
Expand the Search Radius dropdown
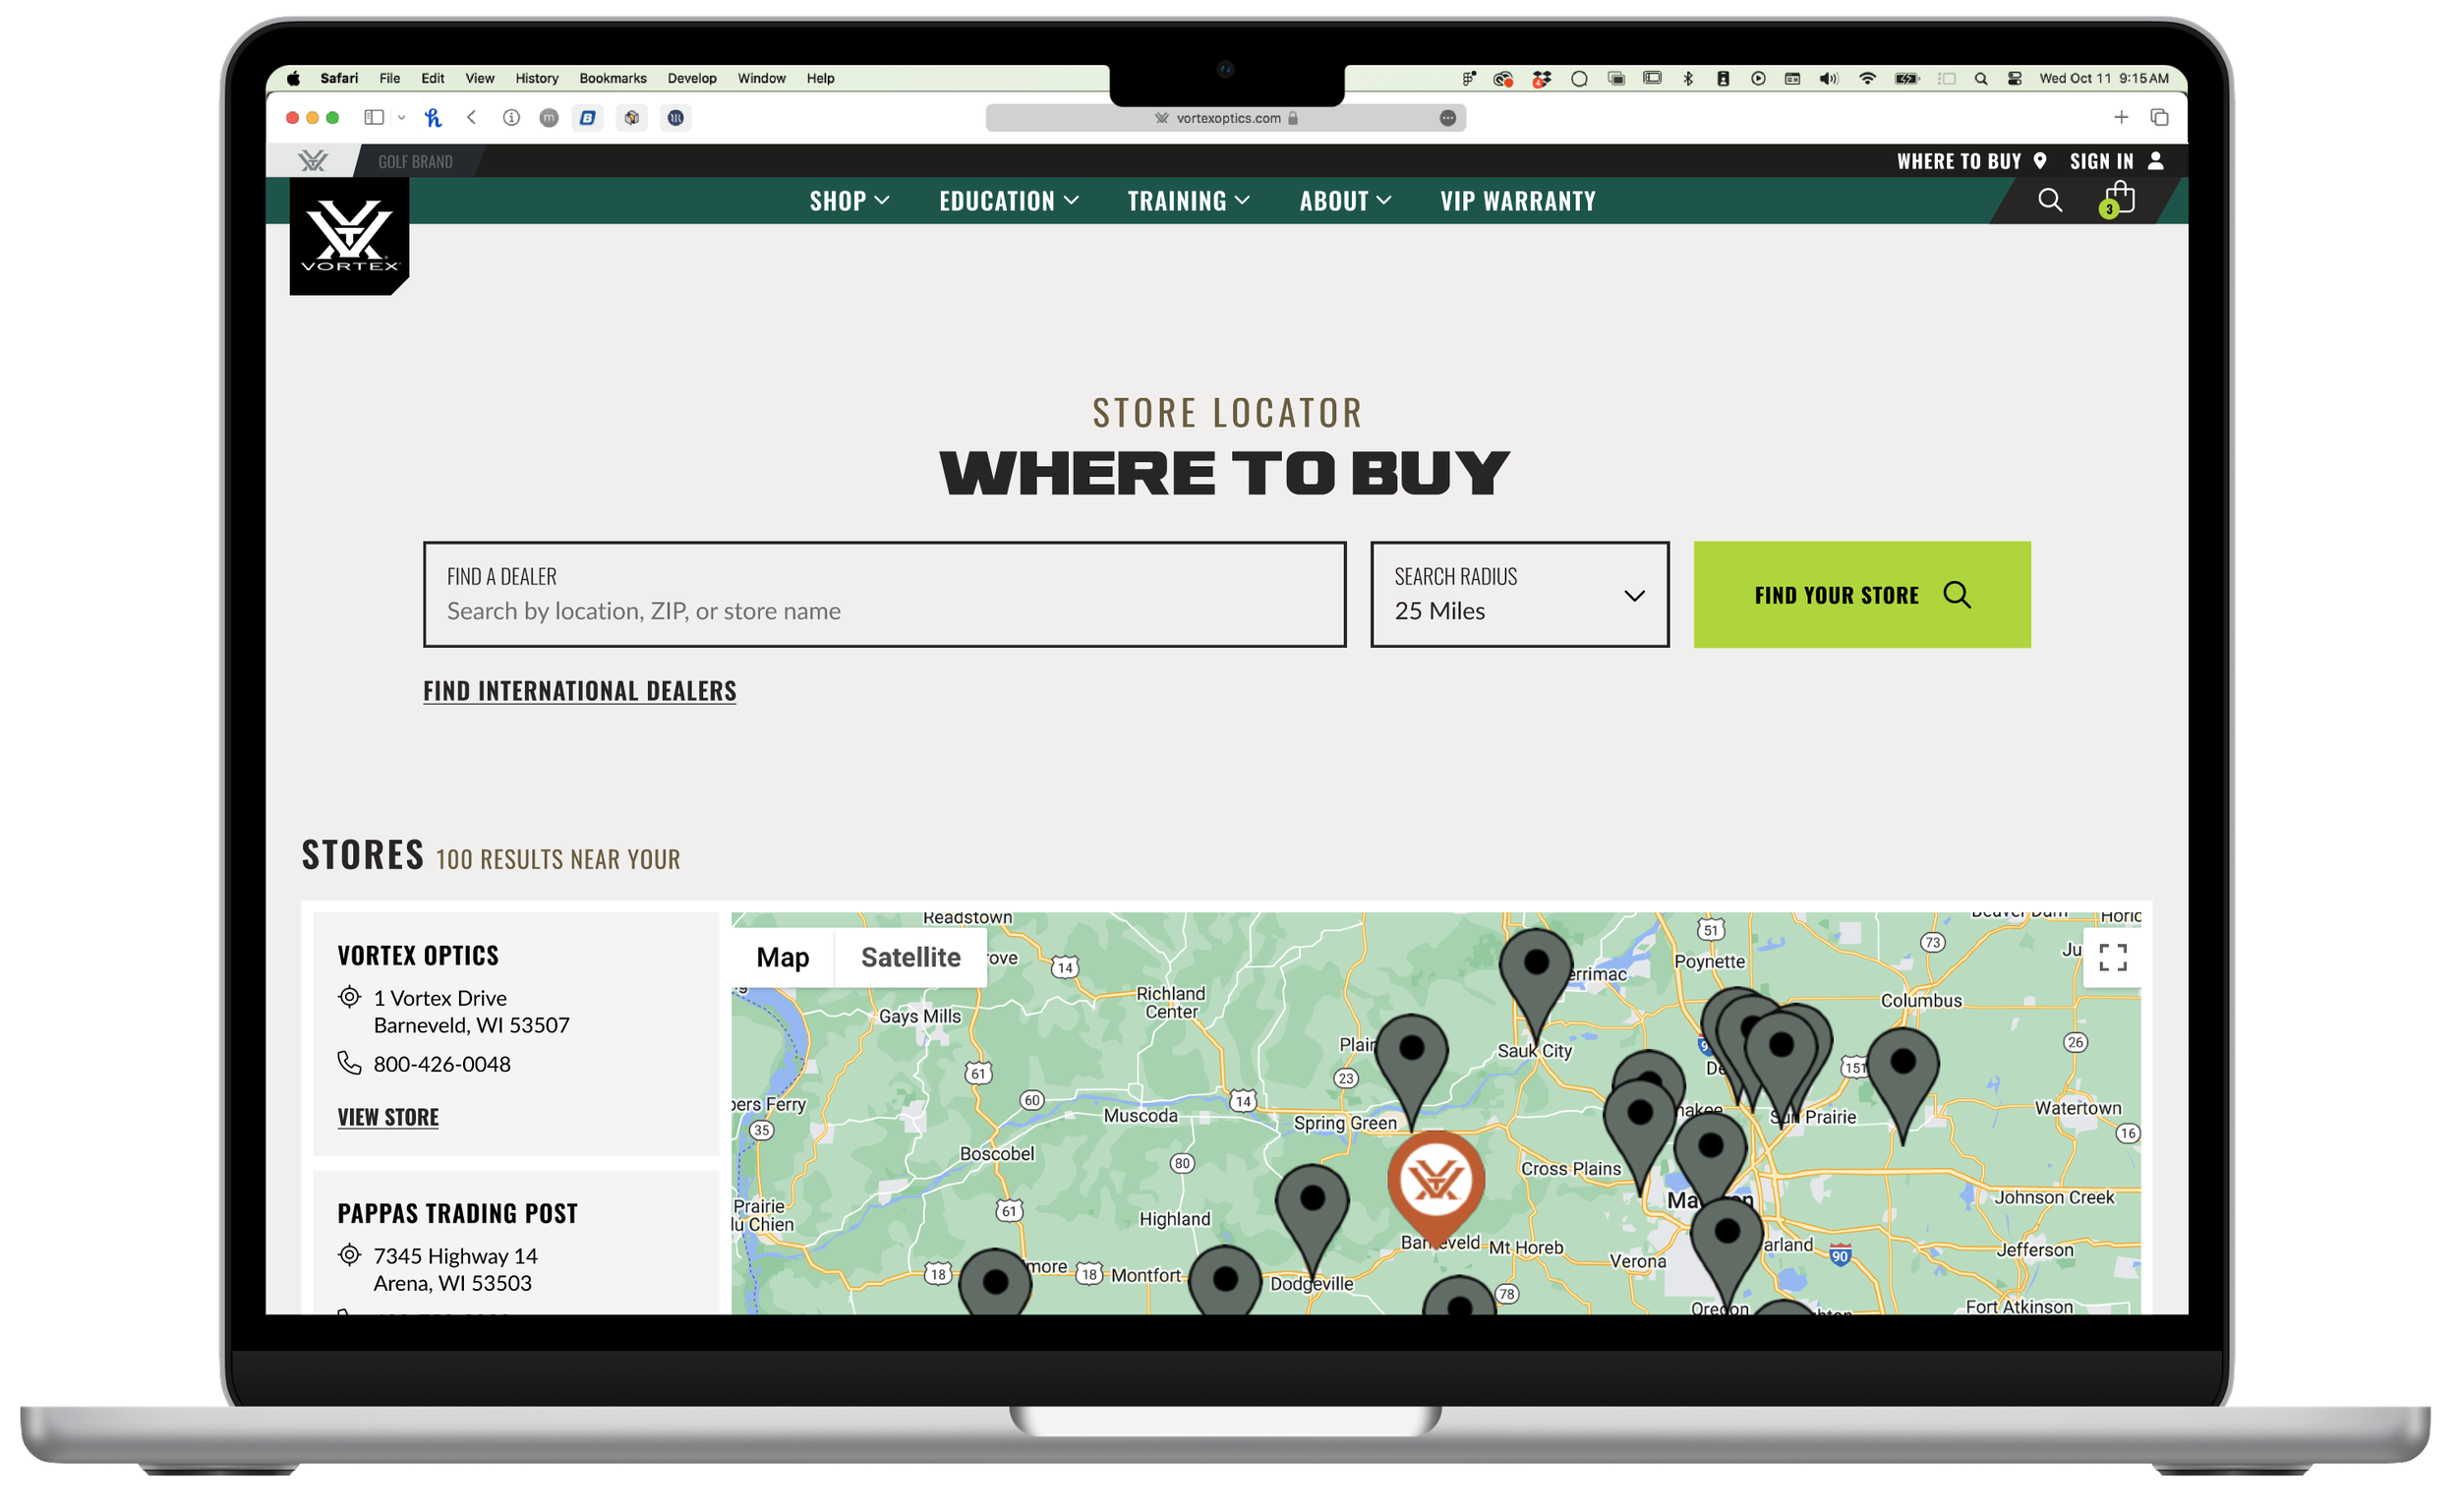click(x=1521, y=596)
